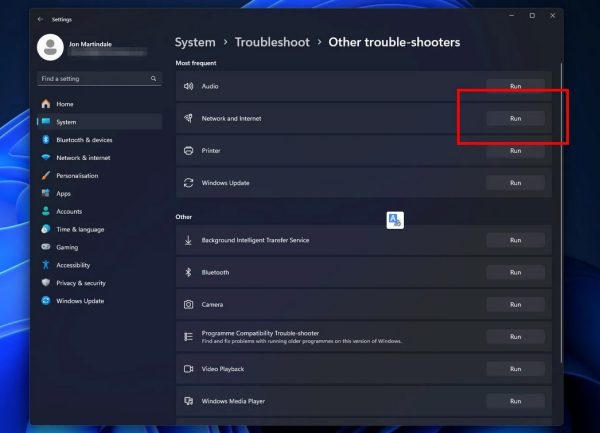Image resolution: width=600 pixels, height=433 pixels.
Task: Run the Bluetooth troubleshooter
Action: pyautogui.click(x=515, y=272)
